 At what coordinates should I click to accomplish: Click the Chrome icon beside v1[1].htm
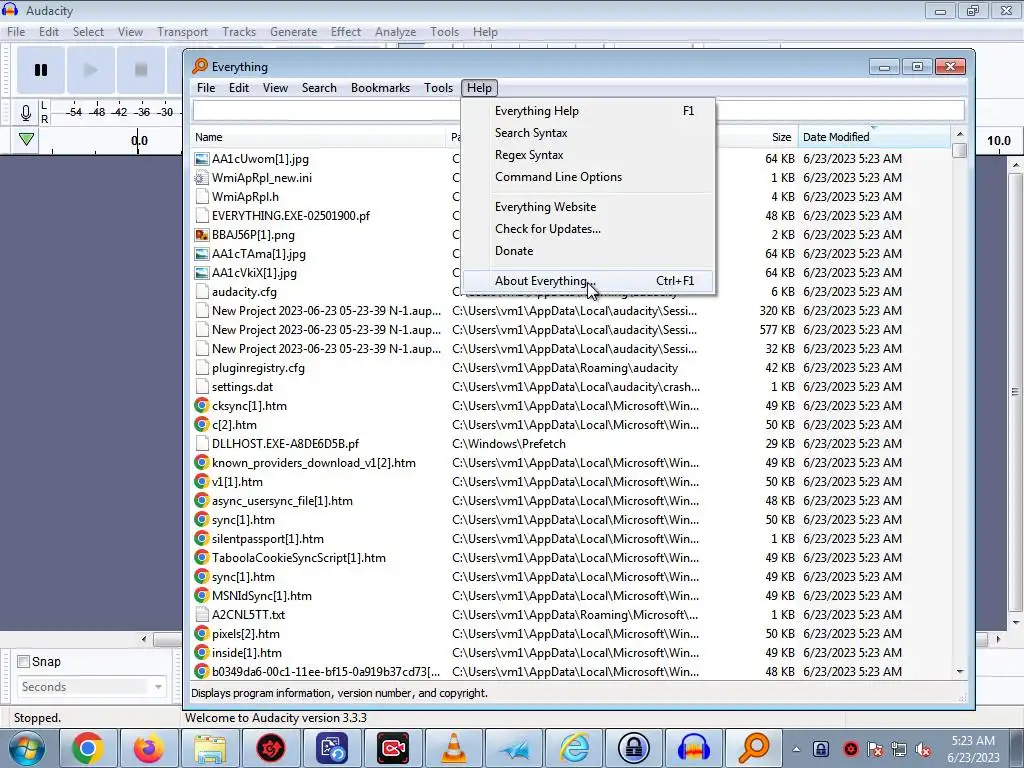pos(202,482)
